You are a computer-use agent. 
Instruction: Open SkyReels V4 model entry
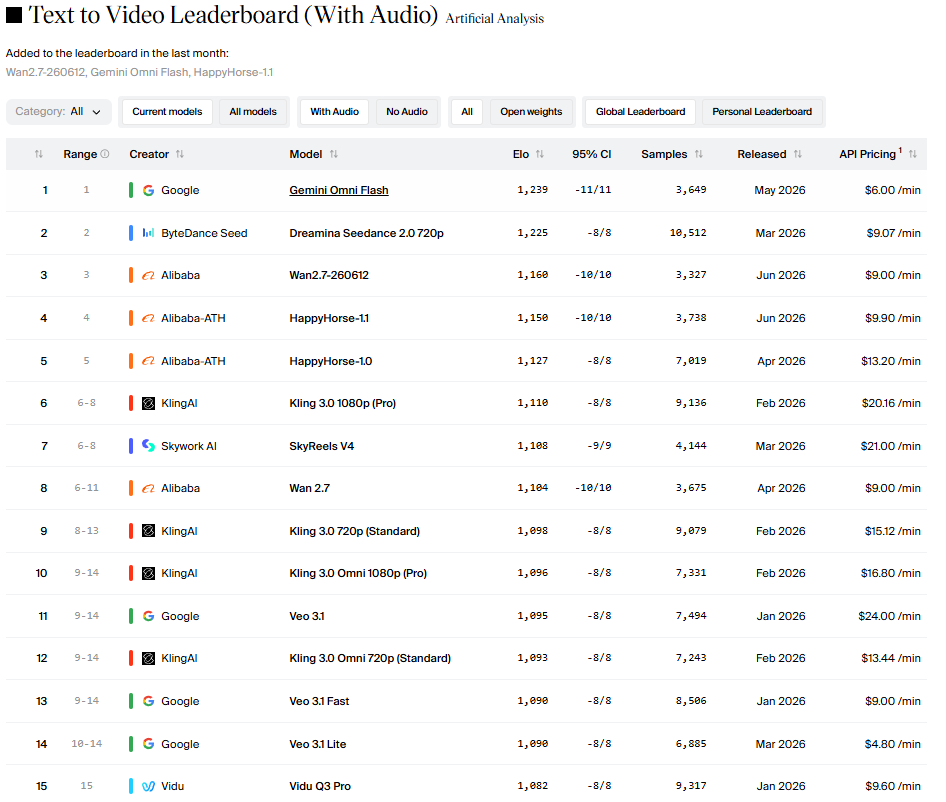pyautogui.click(x=322, y=446)
